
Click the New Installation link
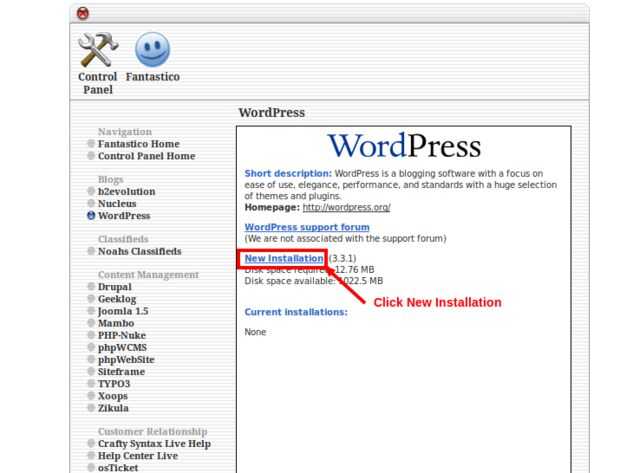tap(284, 259)
